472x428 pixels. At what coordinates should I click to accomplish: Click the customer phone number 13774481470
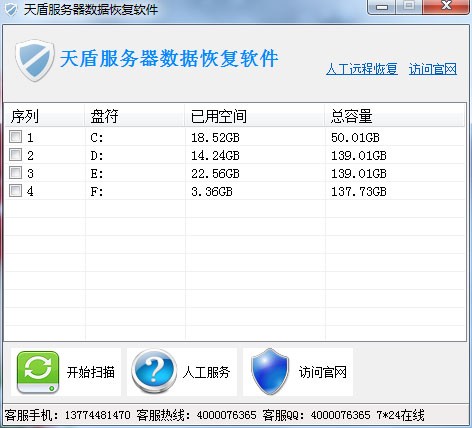coord(97,415)
